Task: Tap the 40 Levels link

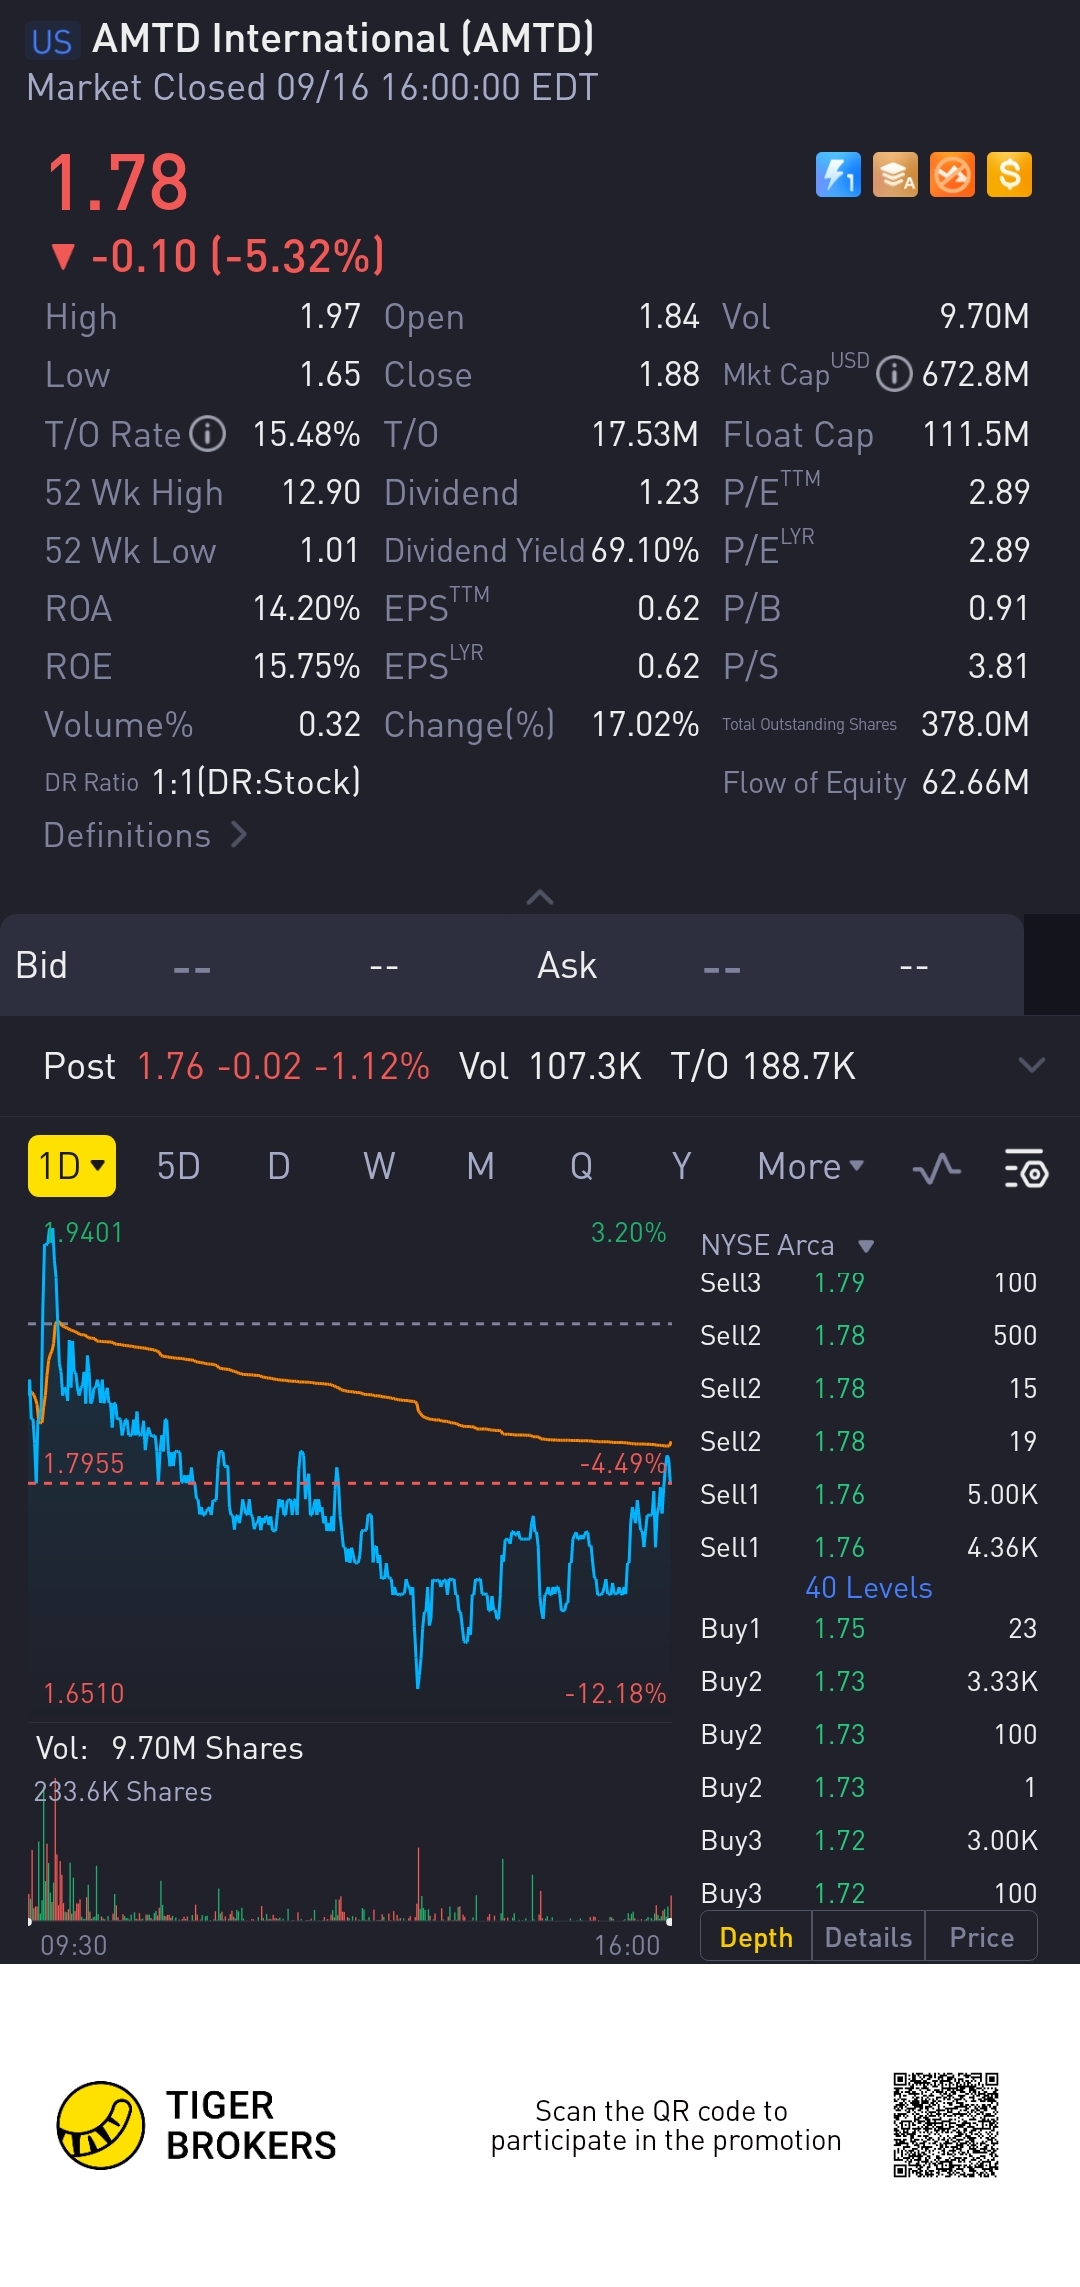Action: 868,1588
